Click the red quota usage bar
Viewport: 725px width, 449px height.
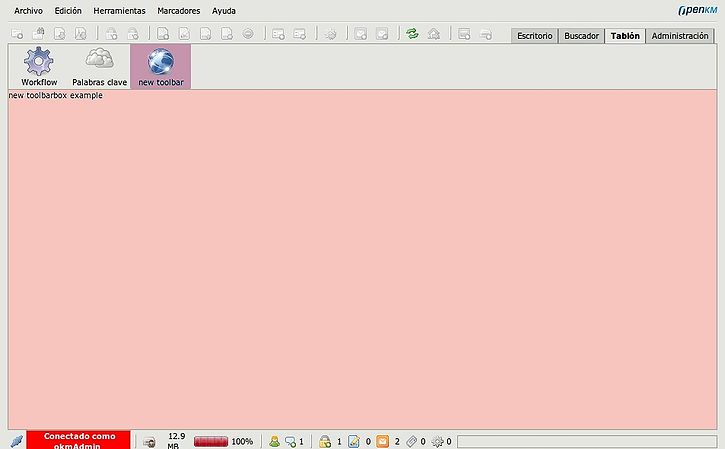coord(211,442)
